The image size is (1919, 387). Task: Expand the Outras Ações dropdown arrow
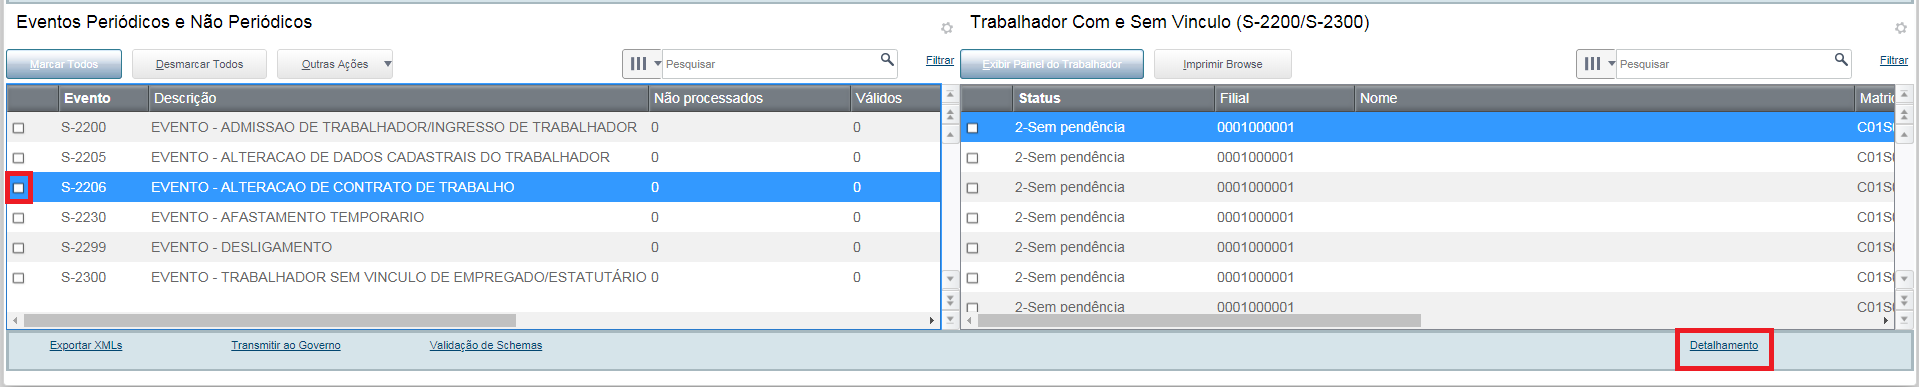(387, 64)
